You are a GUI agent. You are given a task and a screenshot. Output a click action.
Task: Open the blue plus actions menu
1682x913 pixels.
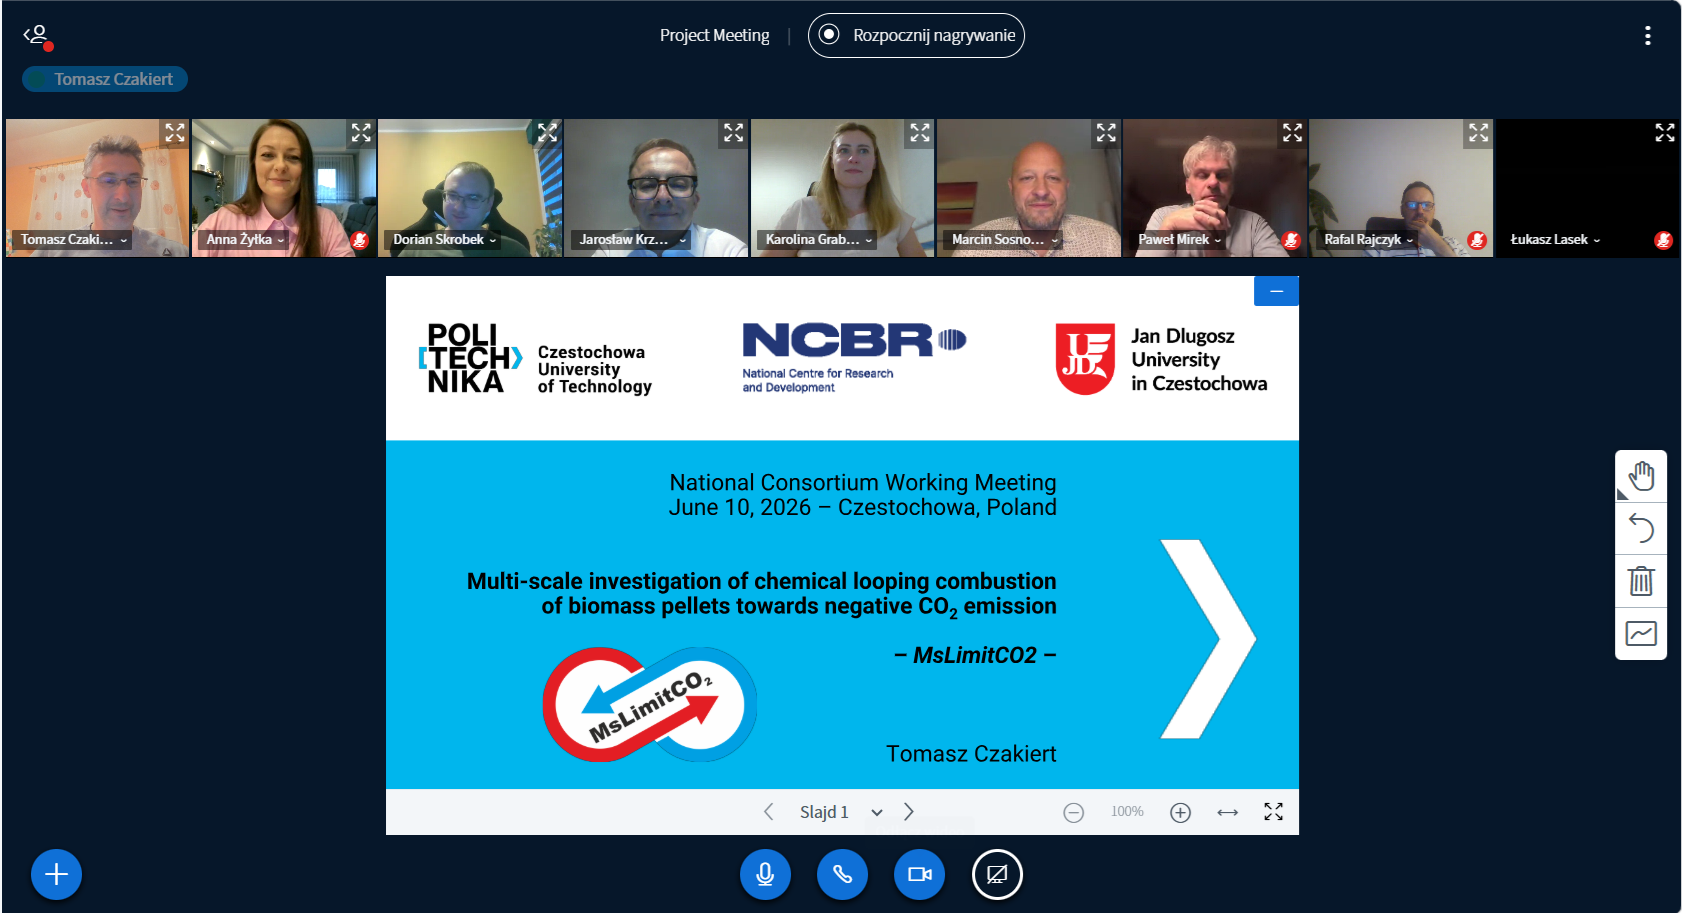[56, 874]
